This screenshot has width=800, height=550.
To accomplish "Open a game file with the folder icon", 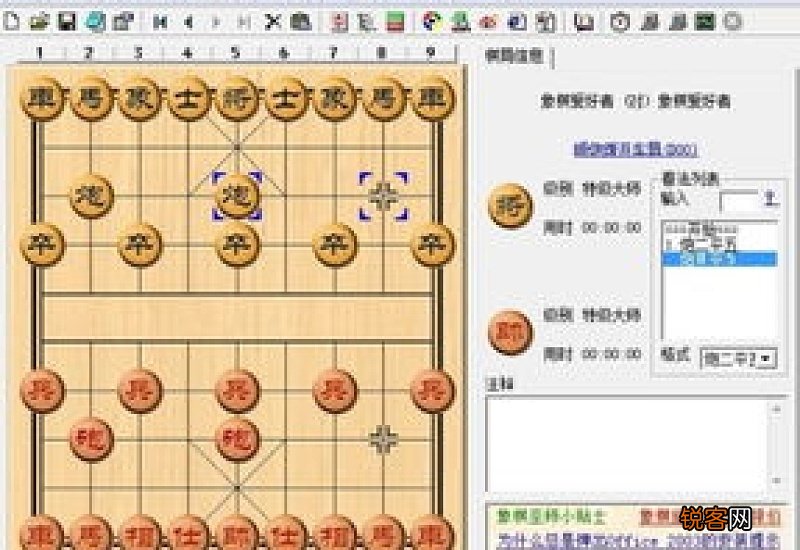I will (x=39, y=21).
